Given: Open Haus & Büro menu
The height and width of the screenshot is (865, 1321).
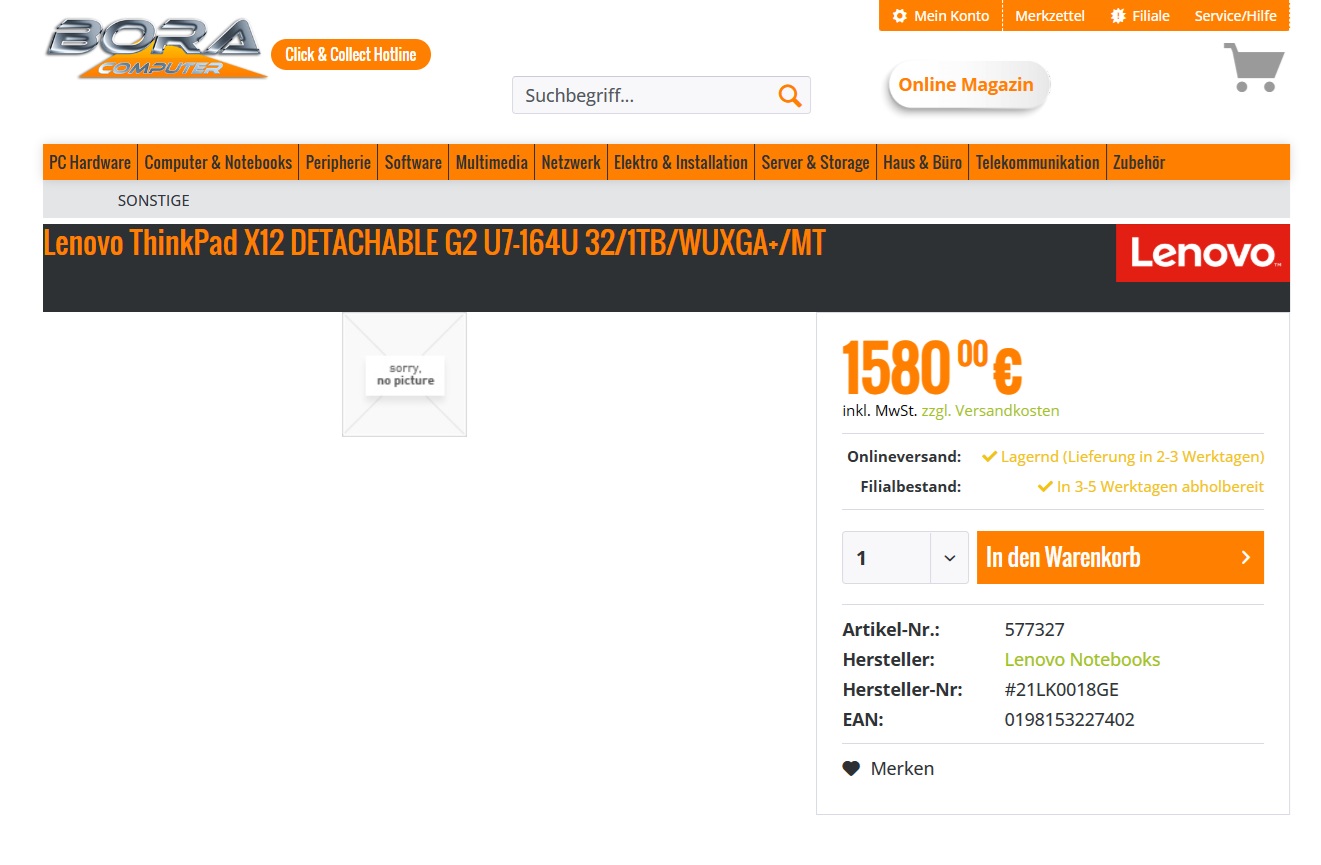Looking at the screenshot, I should [x=922, y=162].
